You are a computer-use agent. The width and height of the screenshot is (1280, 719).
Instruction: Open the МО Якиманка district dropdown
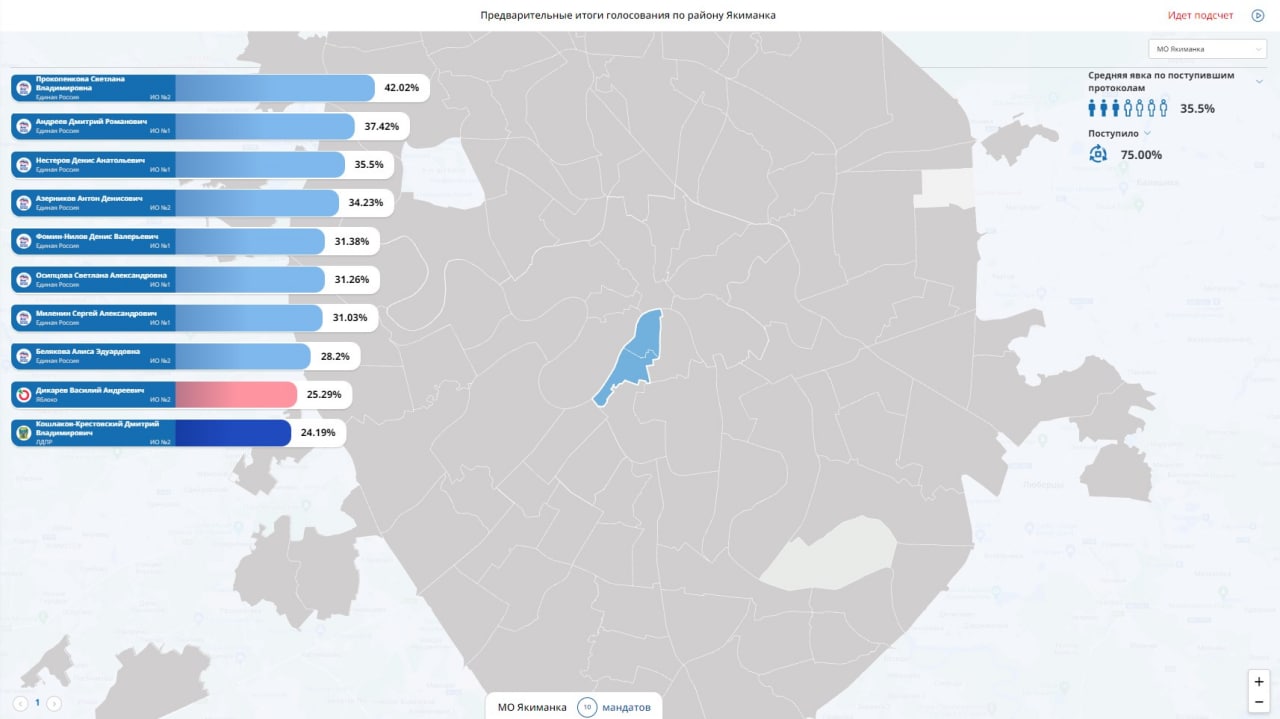(x=1208, y=49)
